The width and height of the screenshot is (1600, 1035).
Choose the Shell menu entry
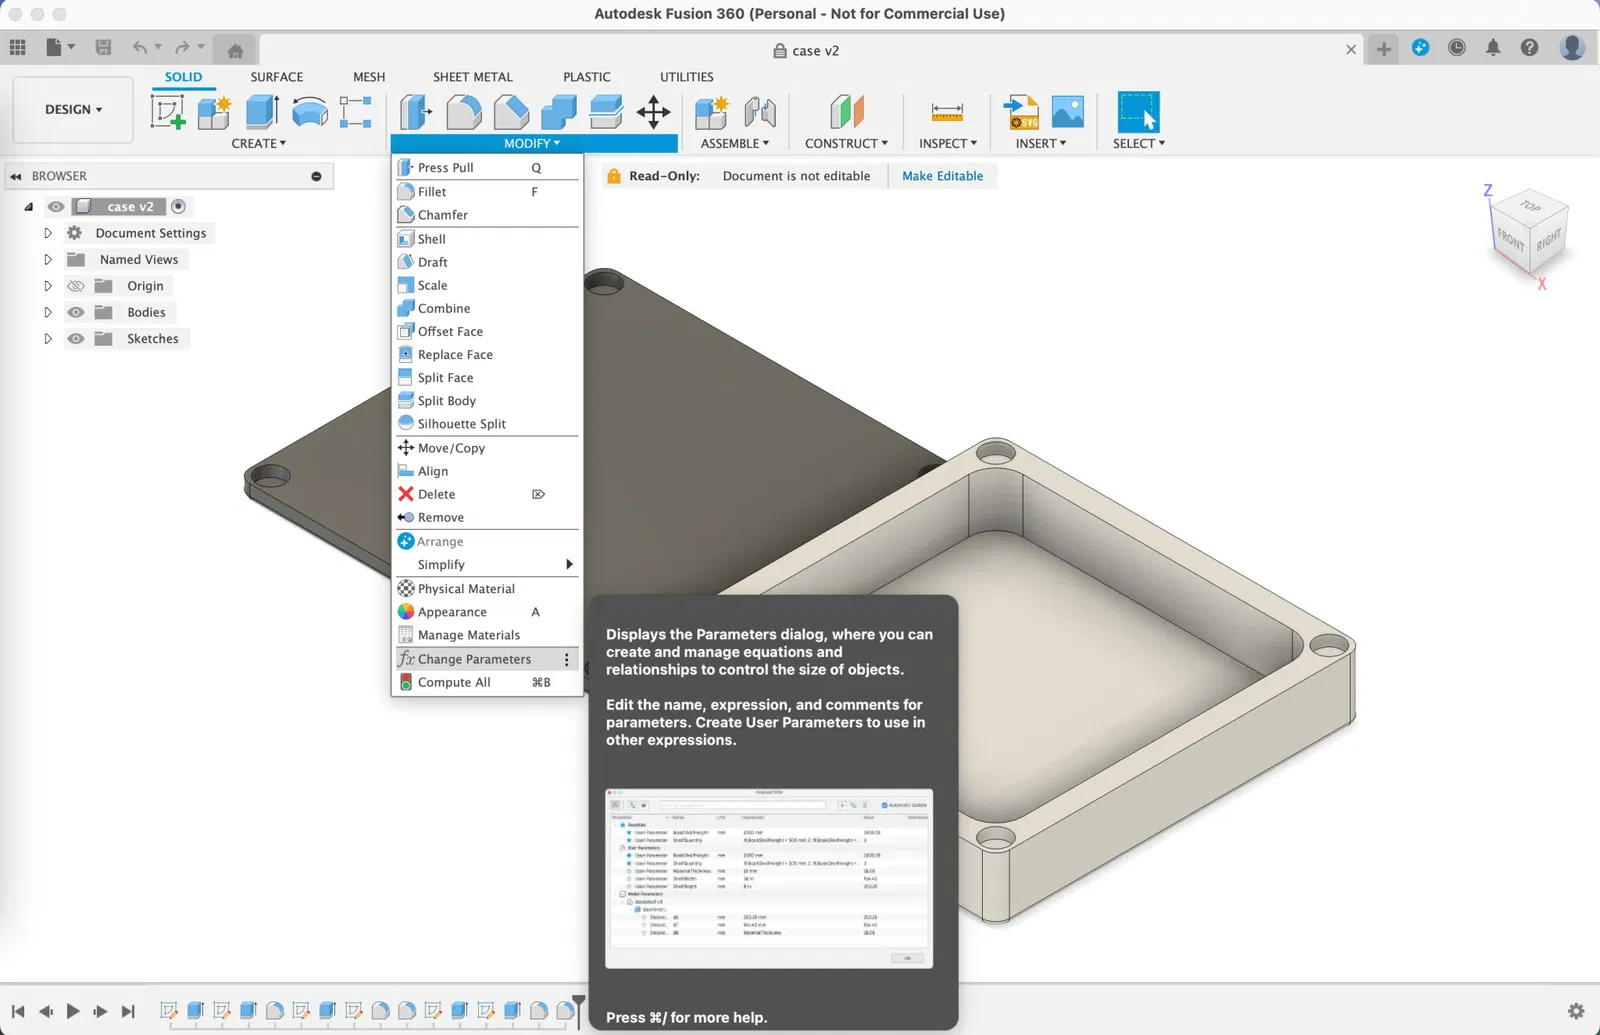(487, 239)
